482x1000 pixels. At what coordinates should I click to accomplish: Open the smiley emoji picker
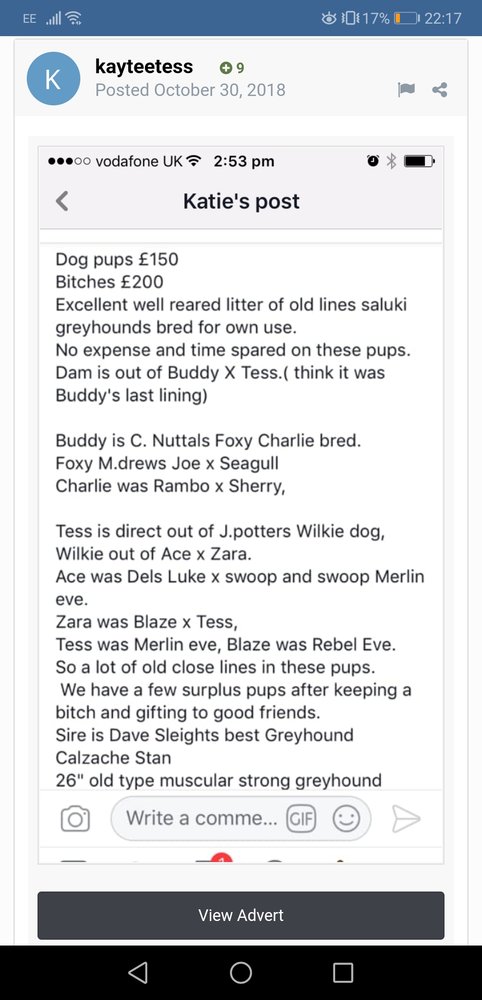coord(346,819)
